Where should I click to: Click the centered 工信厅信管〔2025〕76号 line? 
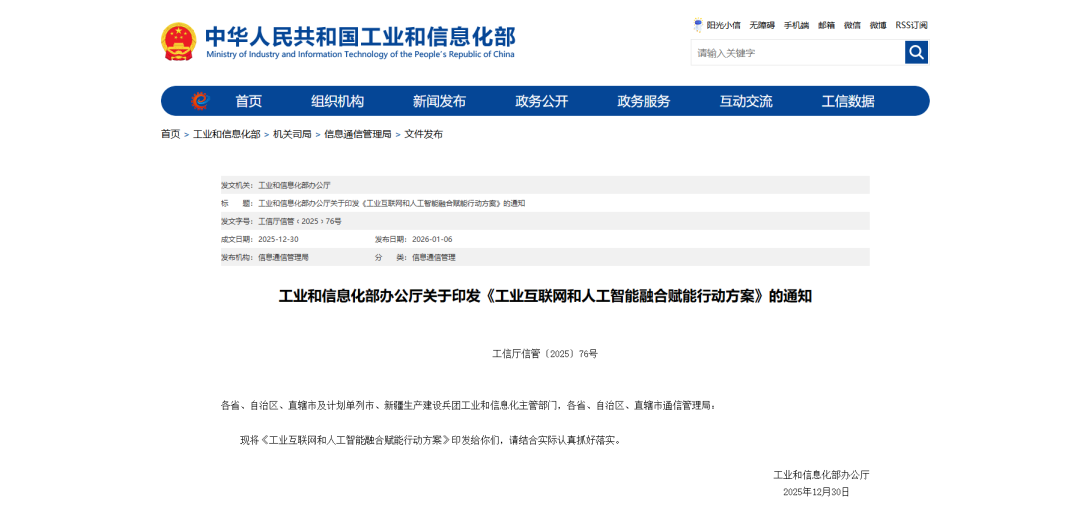point(545,354)
